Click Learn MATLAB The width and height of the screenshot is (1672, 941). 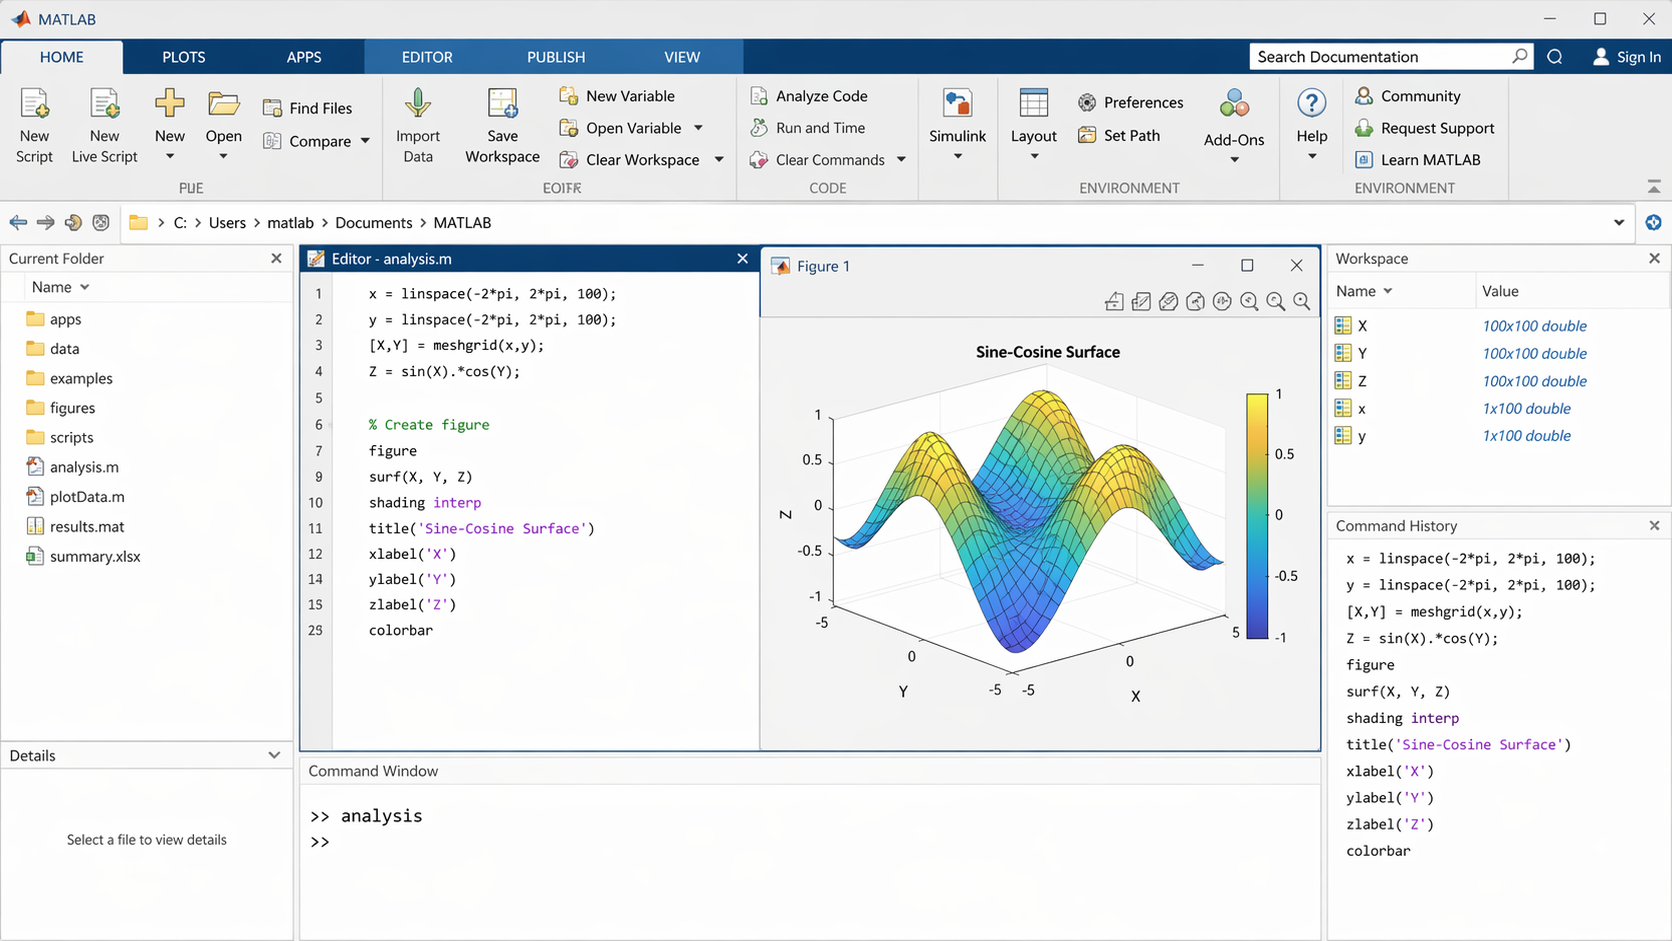1418,160
